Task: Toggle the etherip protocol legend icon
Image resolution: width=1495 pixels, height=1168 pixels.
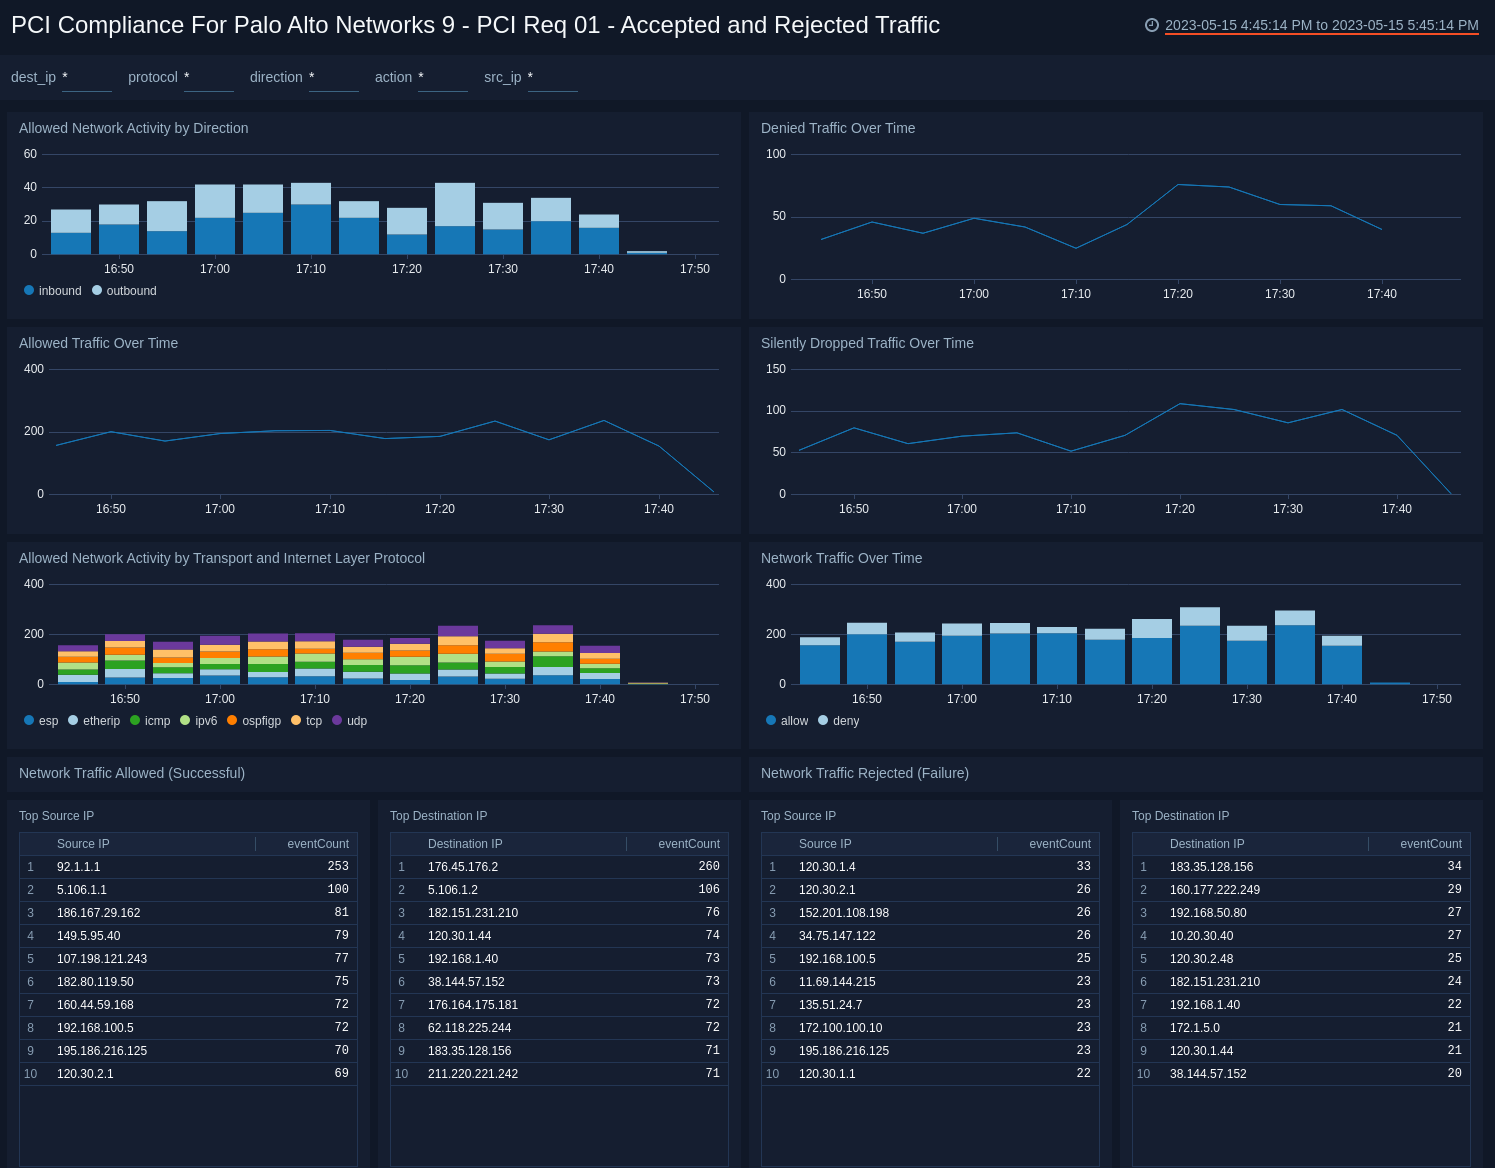Action: (x=74, y=720)
